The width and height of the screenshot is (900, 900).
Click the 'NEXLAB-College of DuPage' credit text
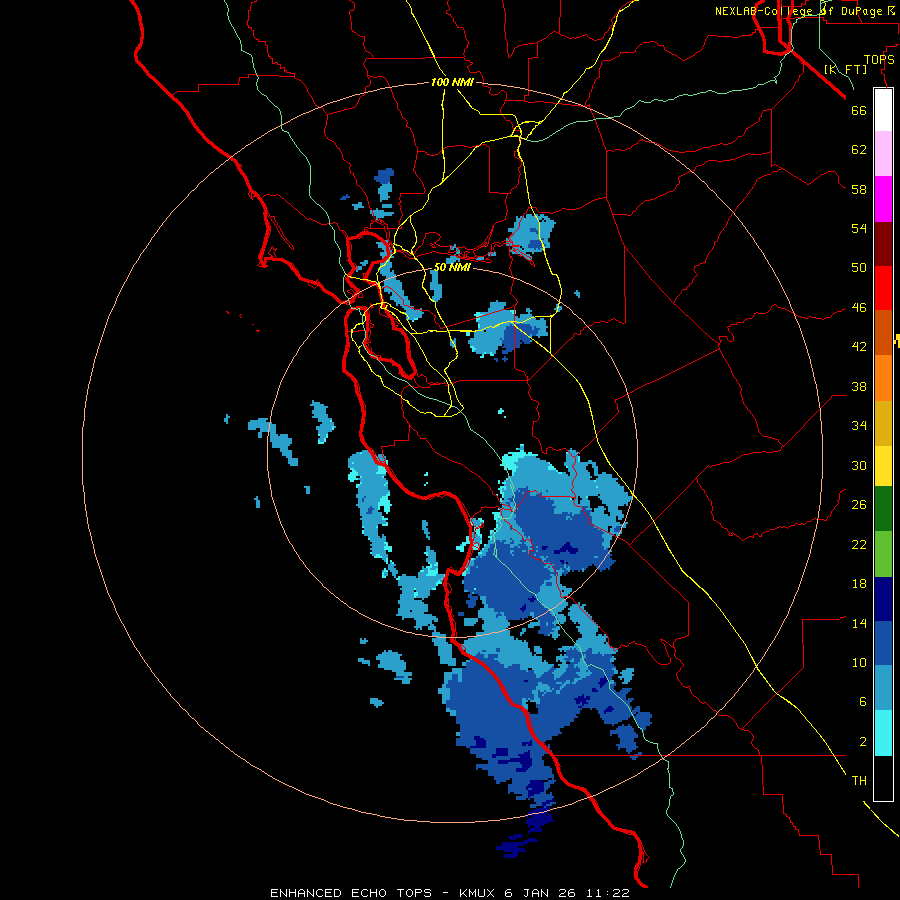(798, 11)
